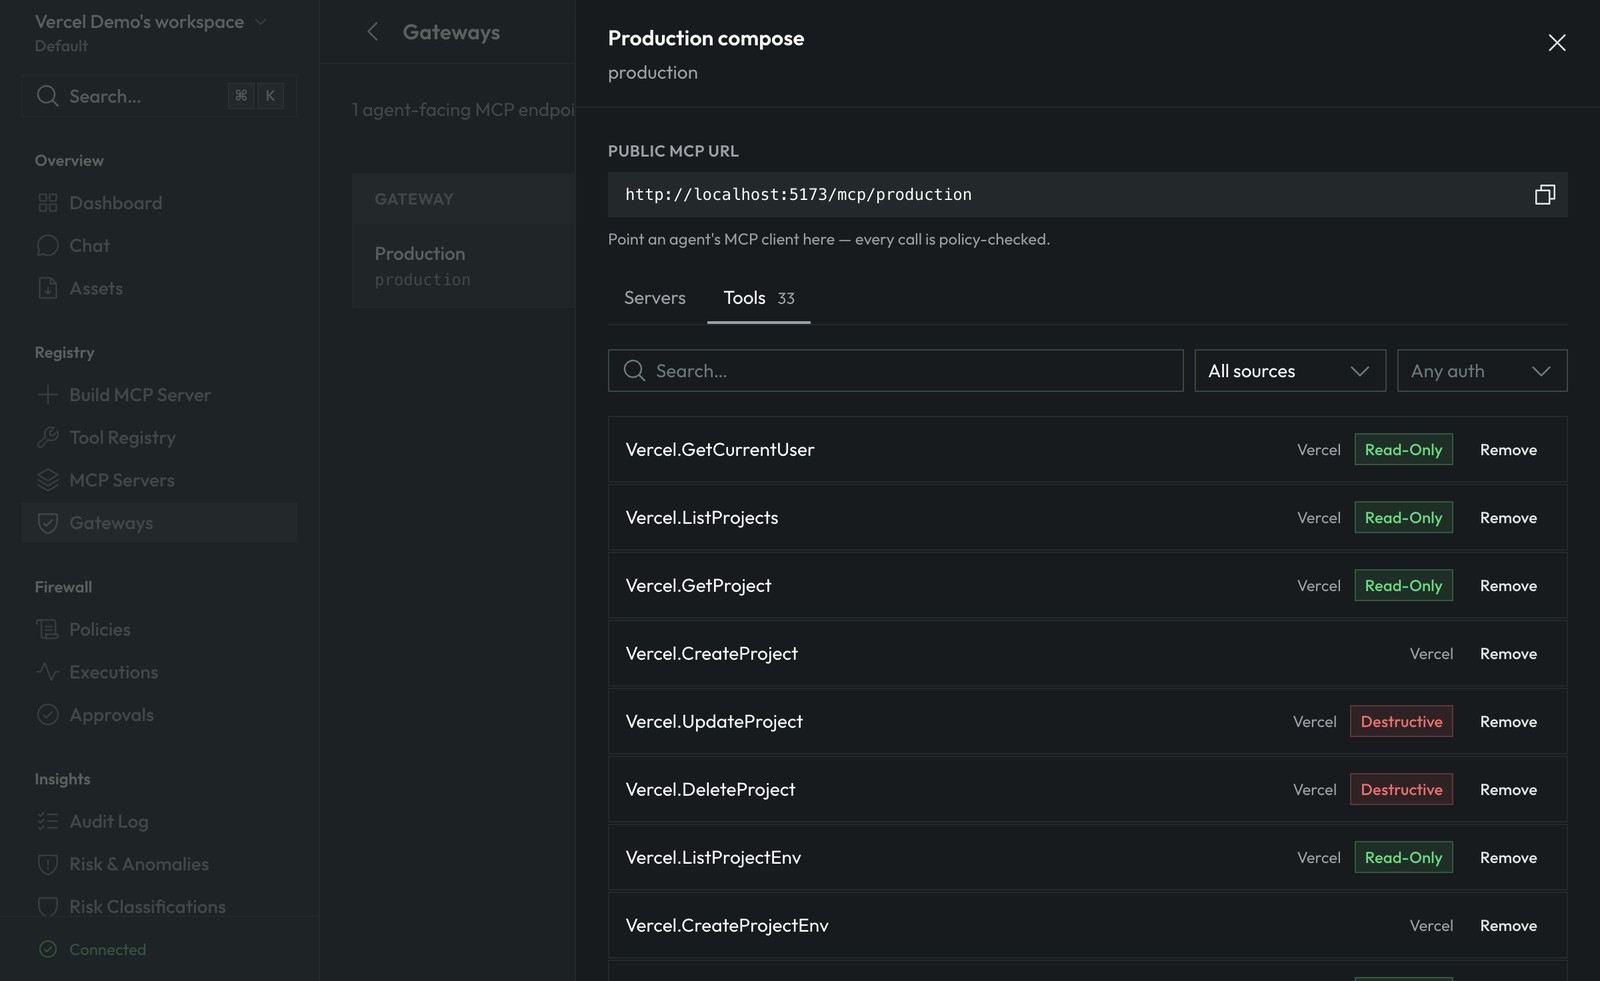Open the All sources filter dropdown

(1290, 371)
